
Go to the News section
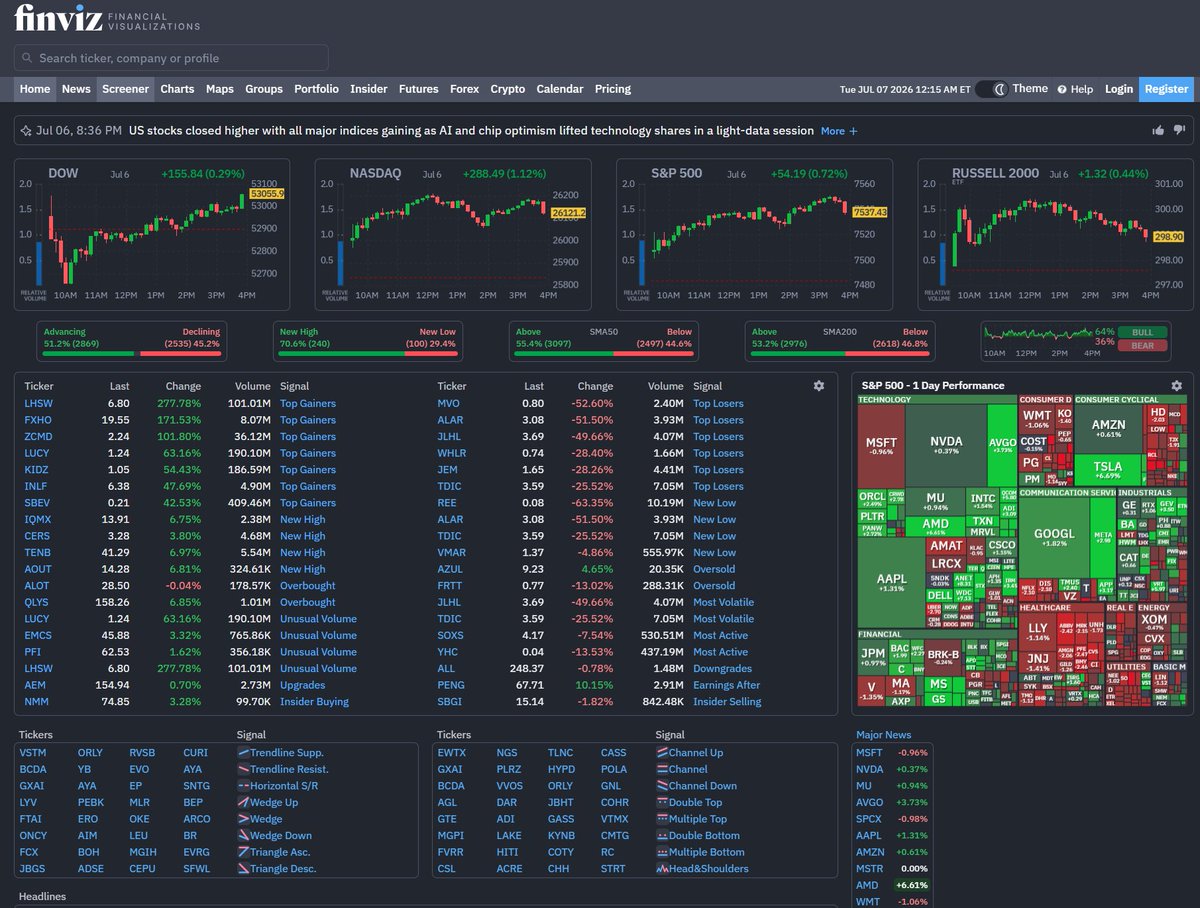76,89
